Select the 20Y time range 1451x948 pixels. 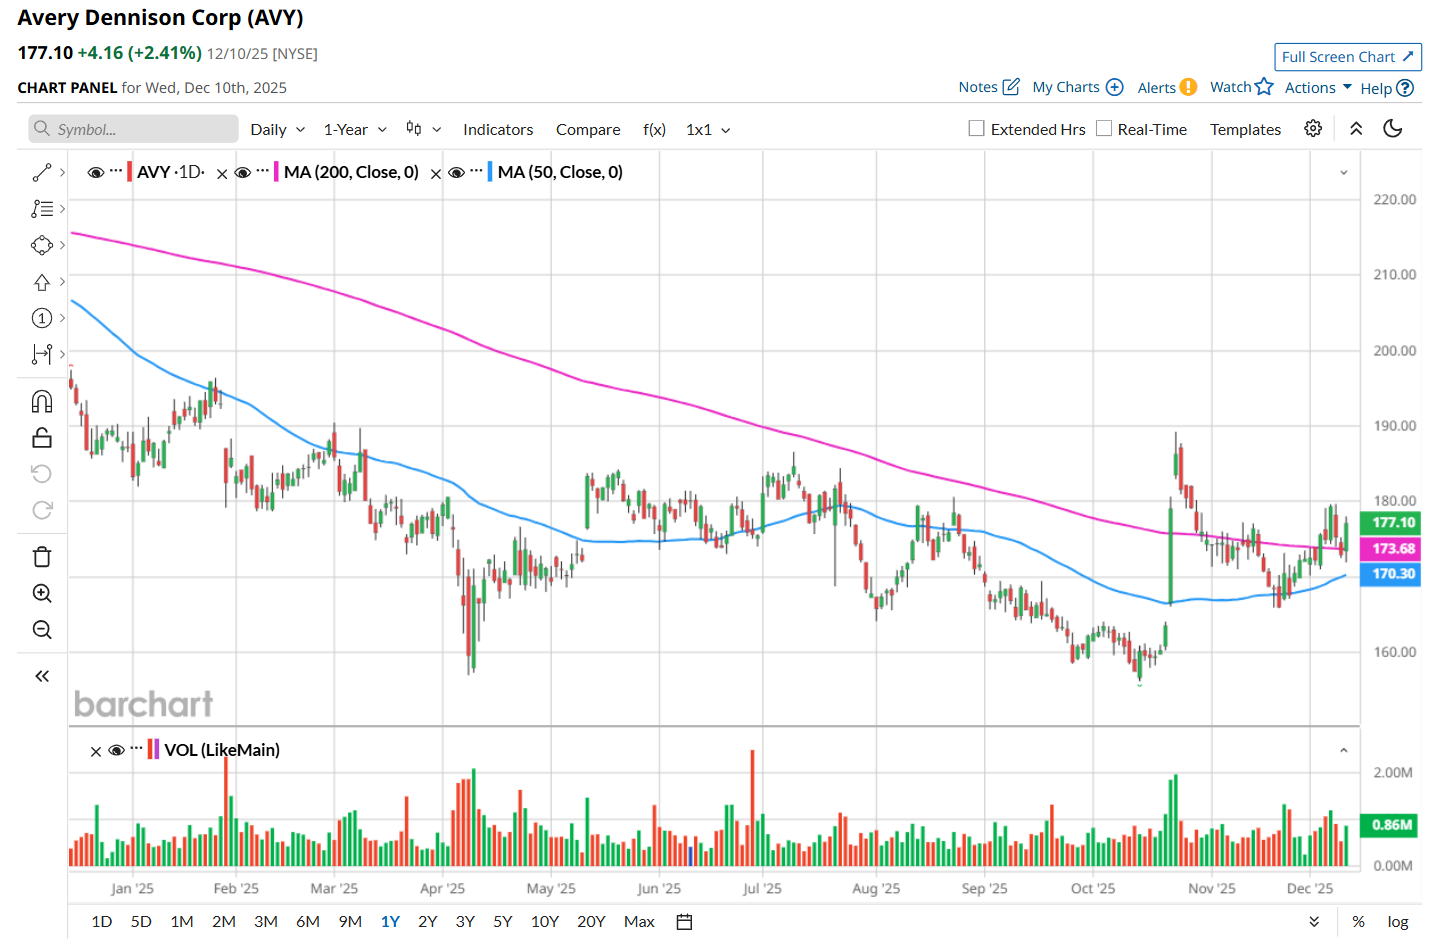(x=591, y=922)
